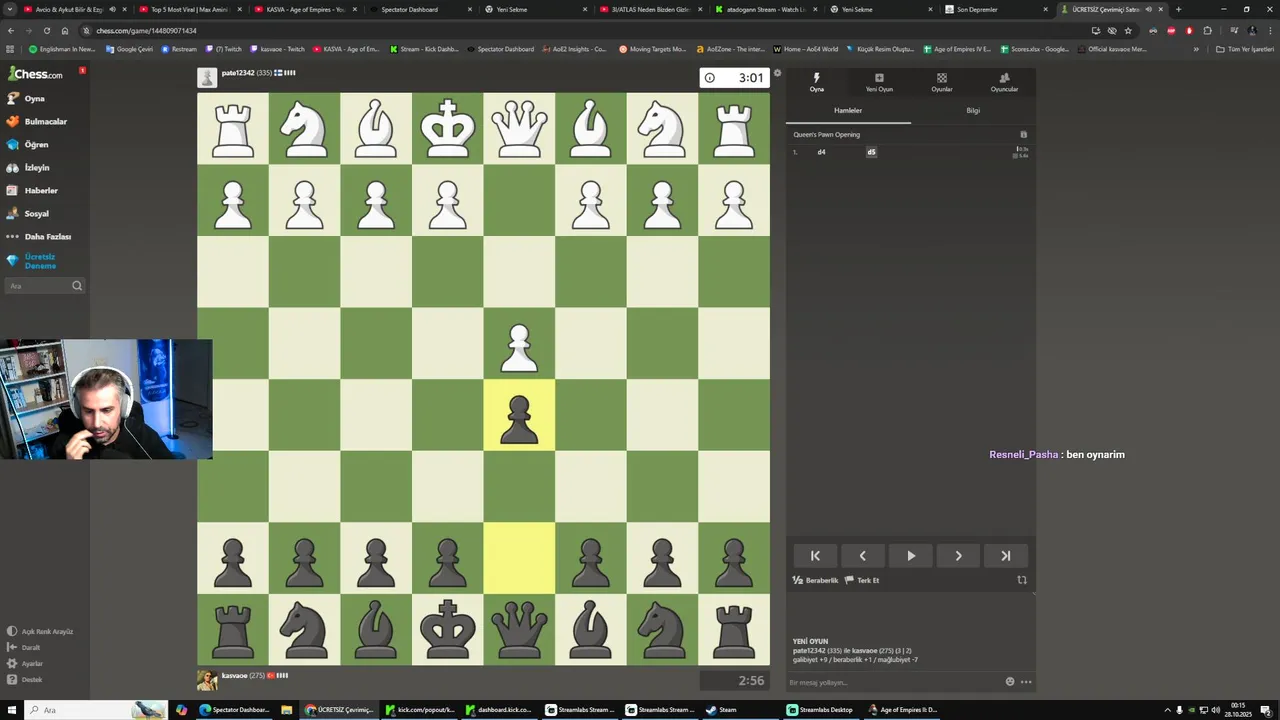The height and width of the screenshot is (720, 1280).
Task: Jump to last move button
Action: 1006,556
